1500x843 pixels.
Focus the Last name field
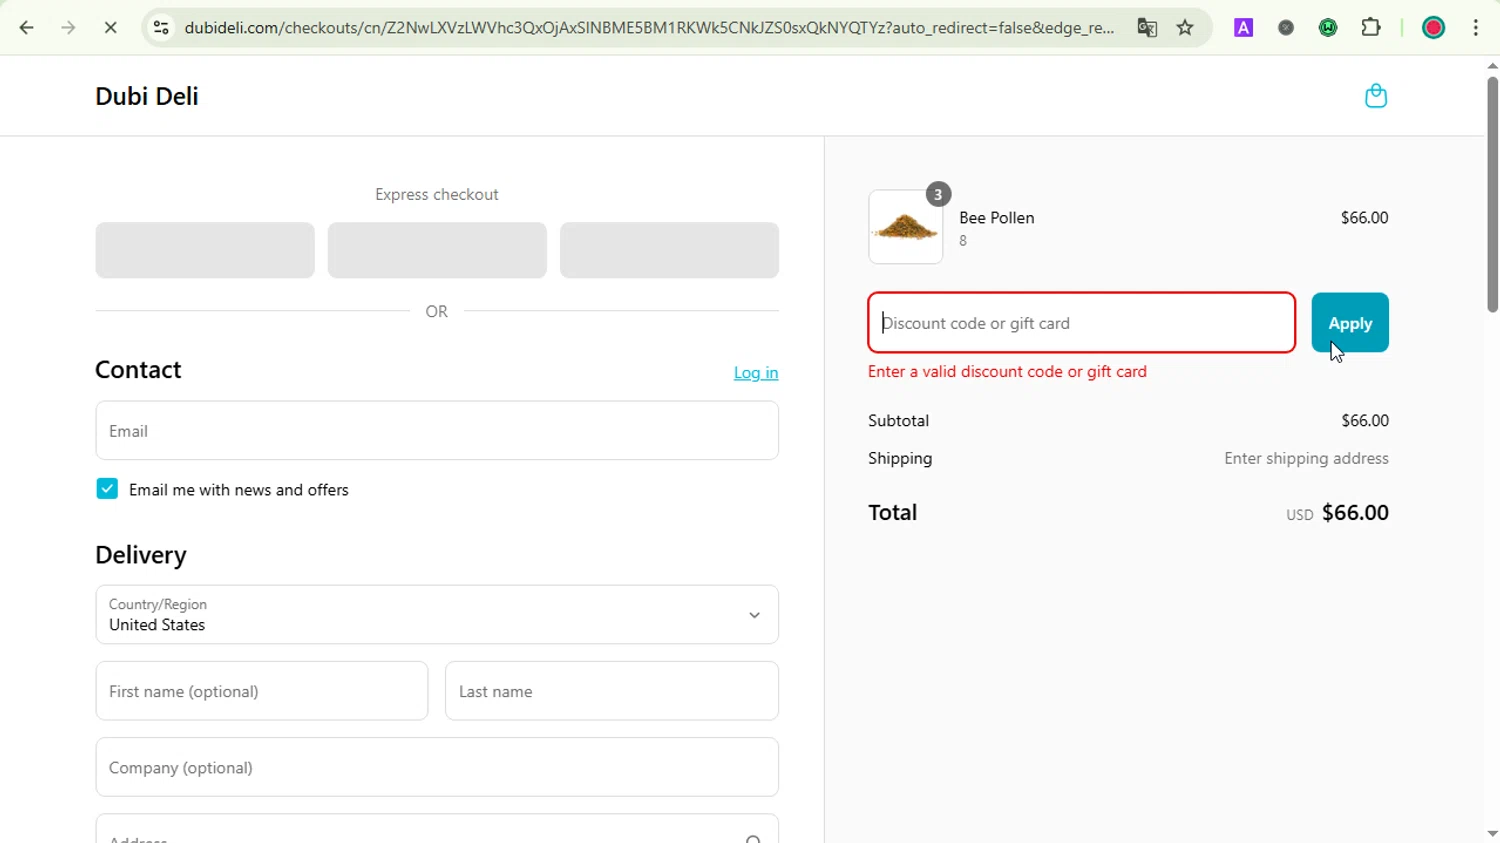point(612,691)
